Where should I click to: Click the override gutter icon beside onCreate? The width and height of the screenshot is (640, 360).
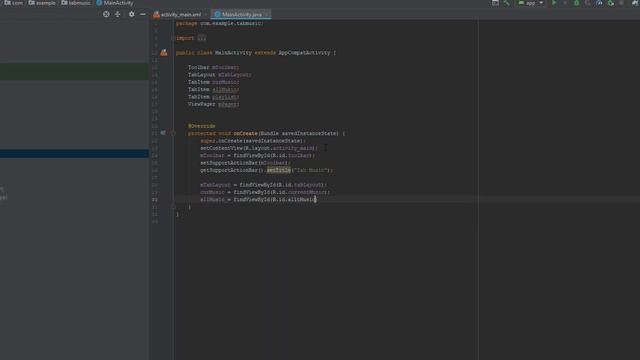163,133
